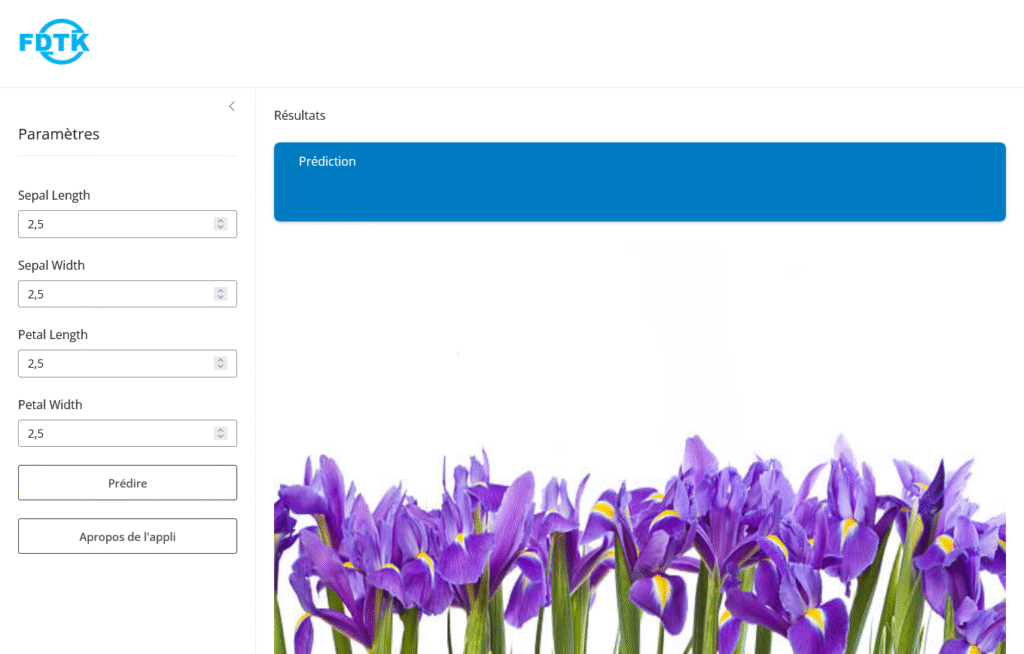This screenshot has height=654, width=1024.
Task: Raise Petal Width with the up arrow
Action: pyautogui.click(x=220, y=430)
